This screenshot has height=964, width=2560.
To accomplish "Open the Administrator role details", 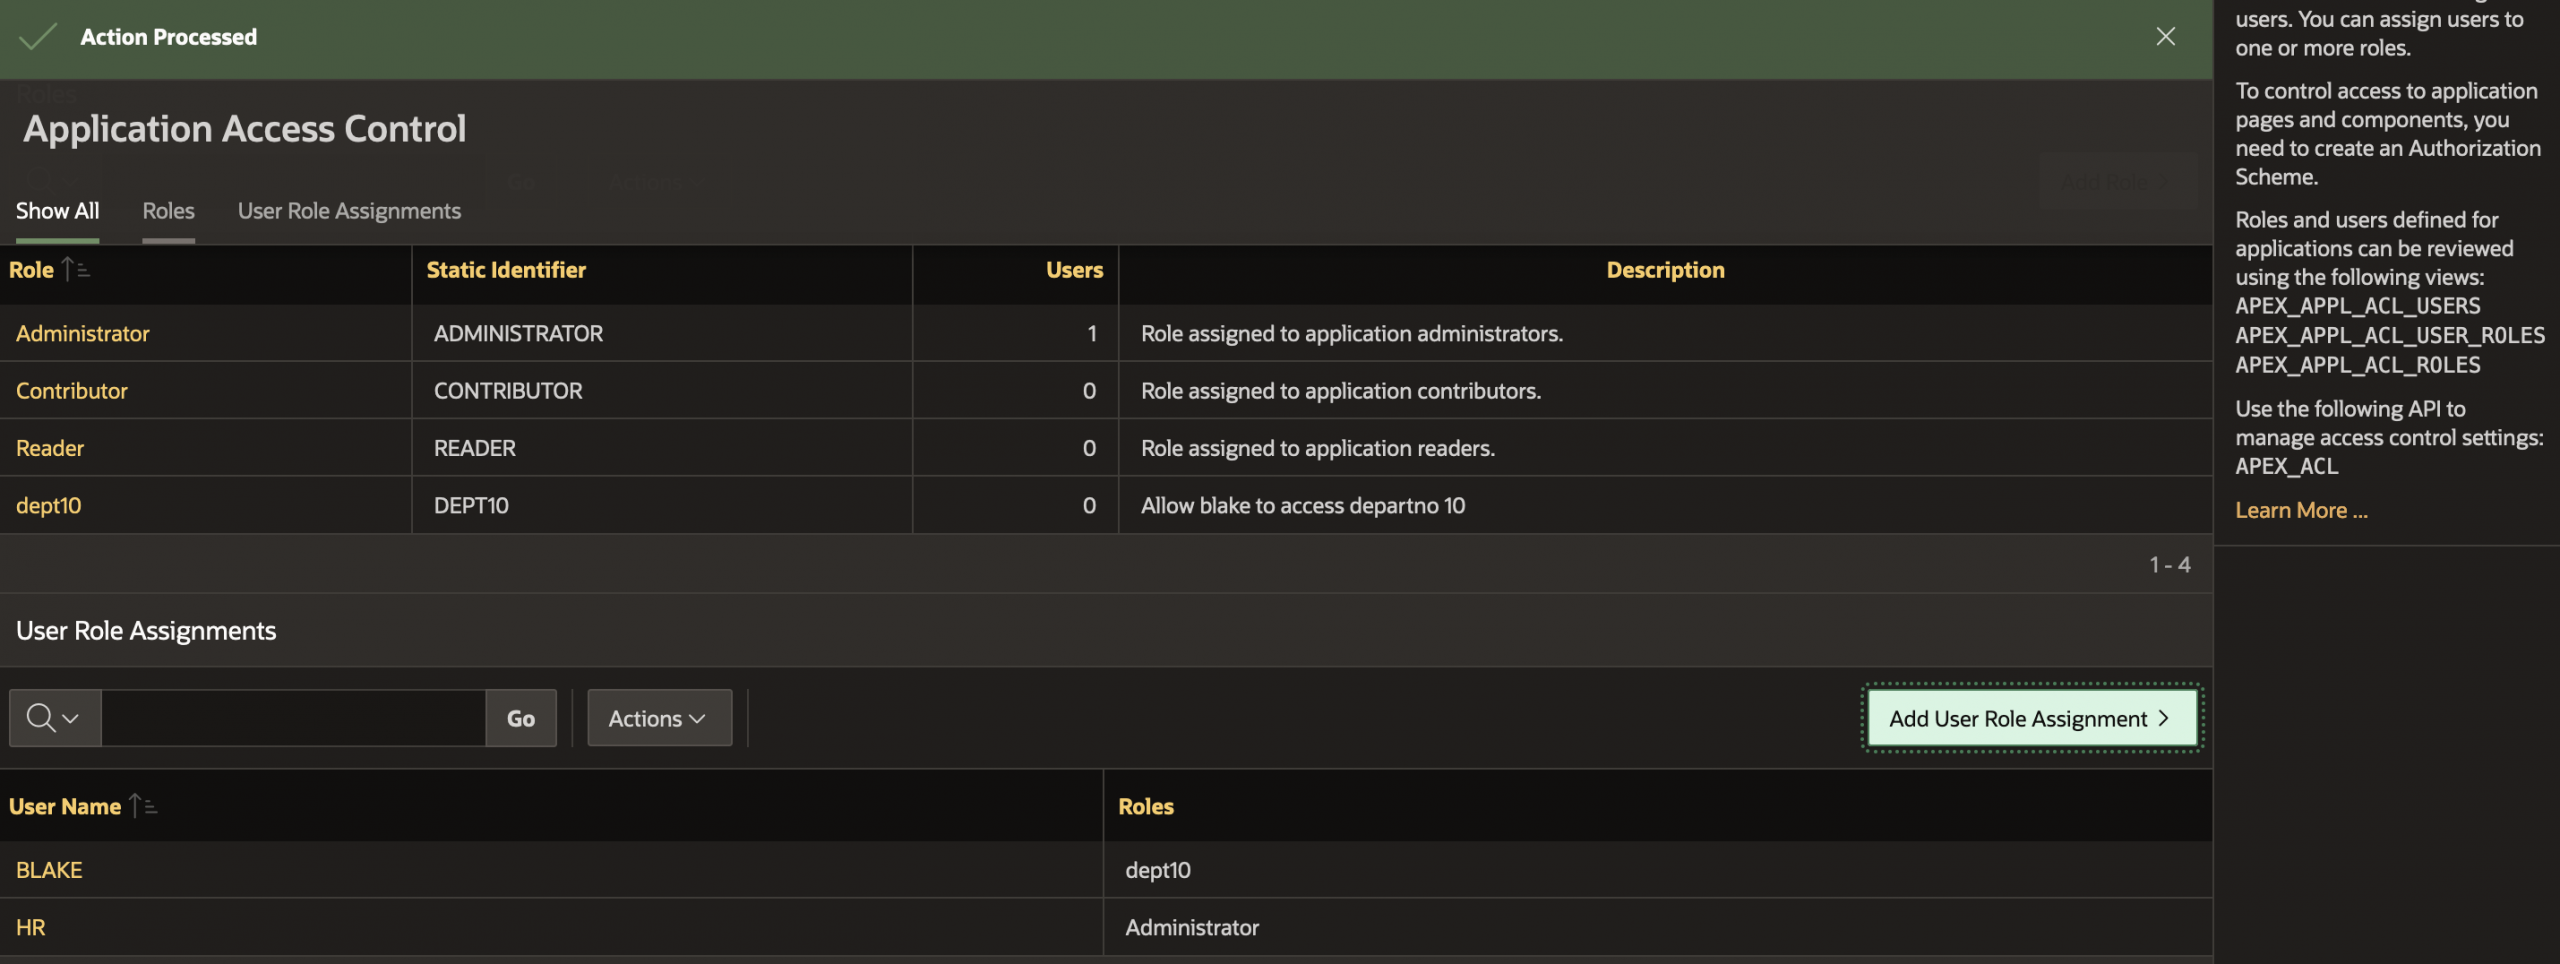I will click(82, 333).
